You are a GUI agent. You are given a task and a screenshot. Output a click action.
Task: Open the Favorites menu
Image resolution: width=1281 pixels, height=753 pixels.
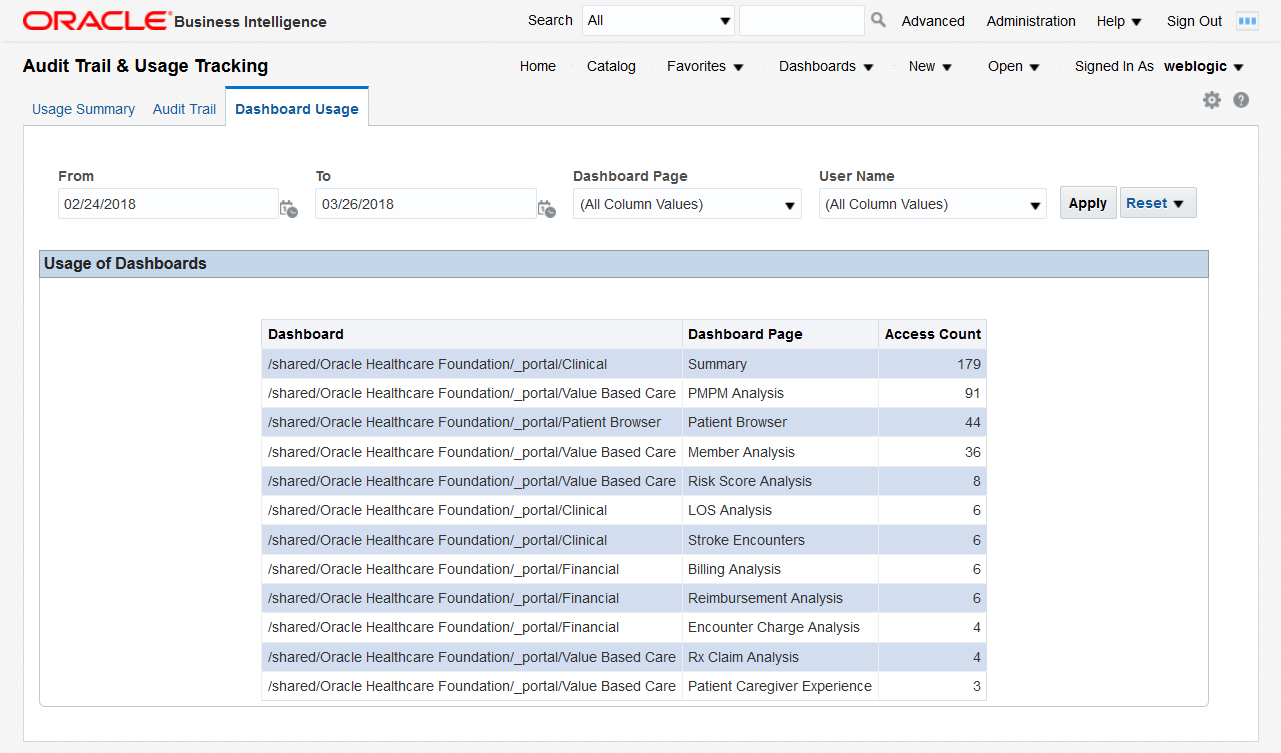(x=705, y=66)
